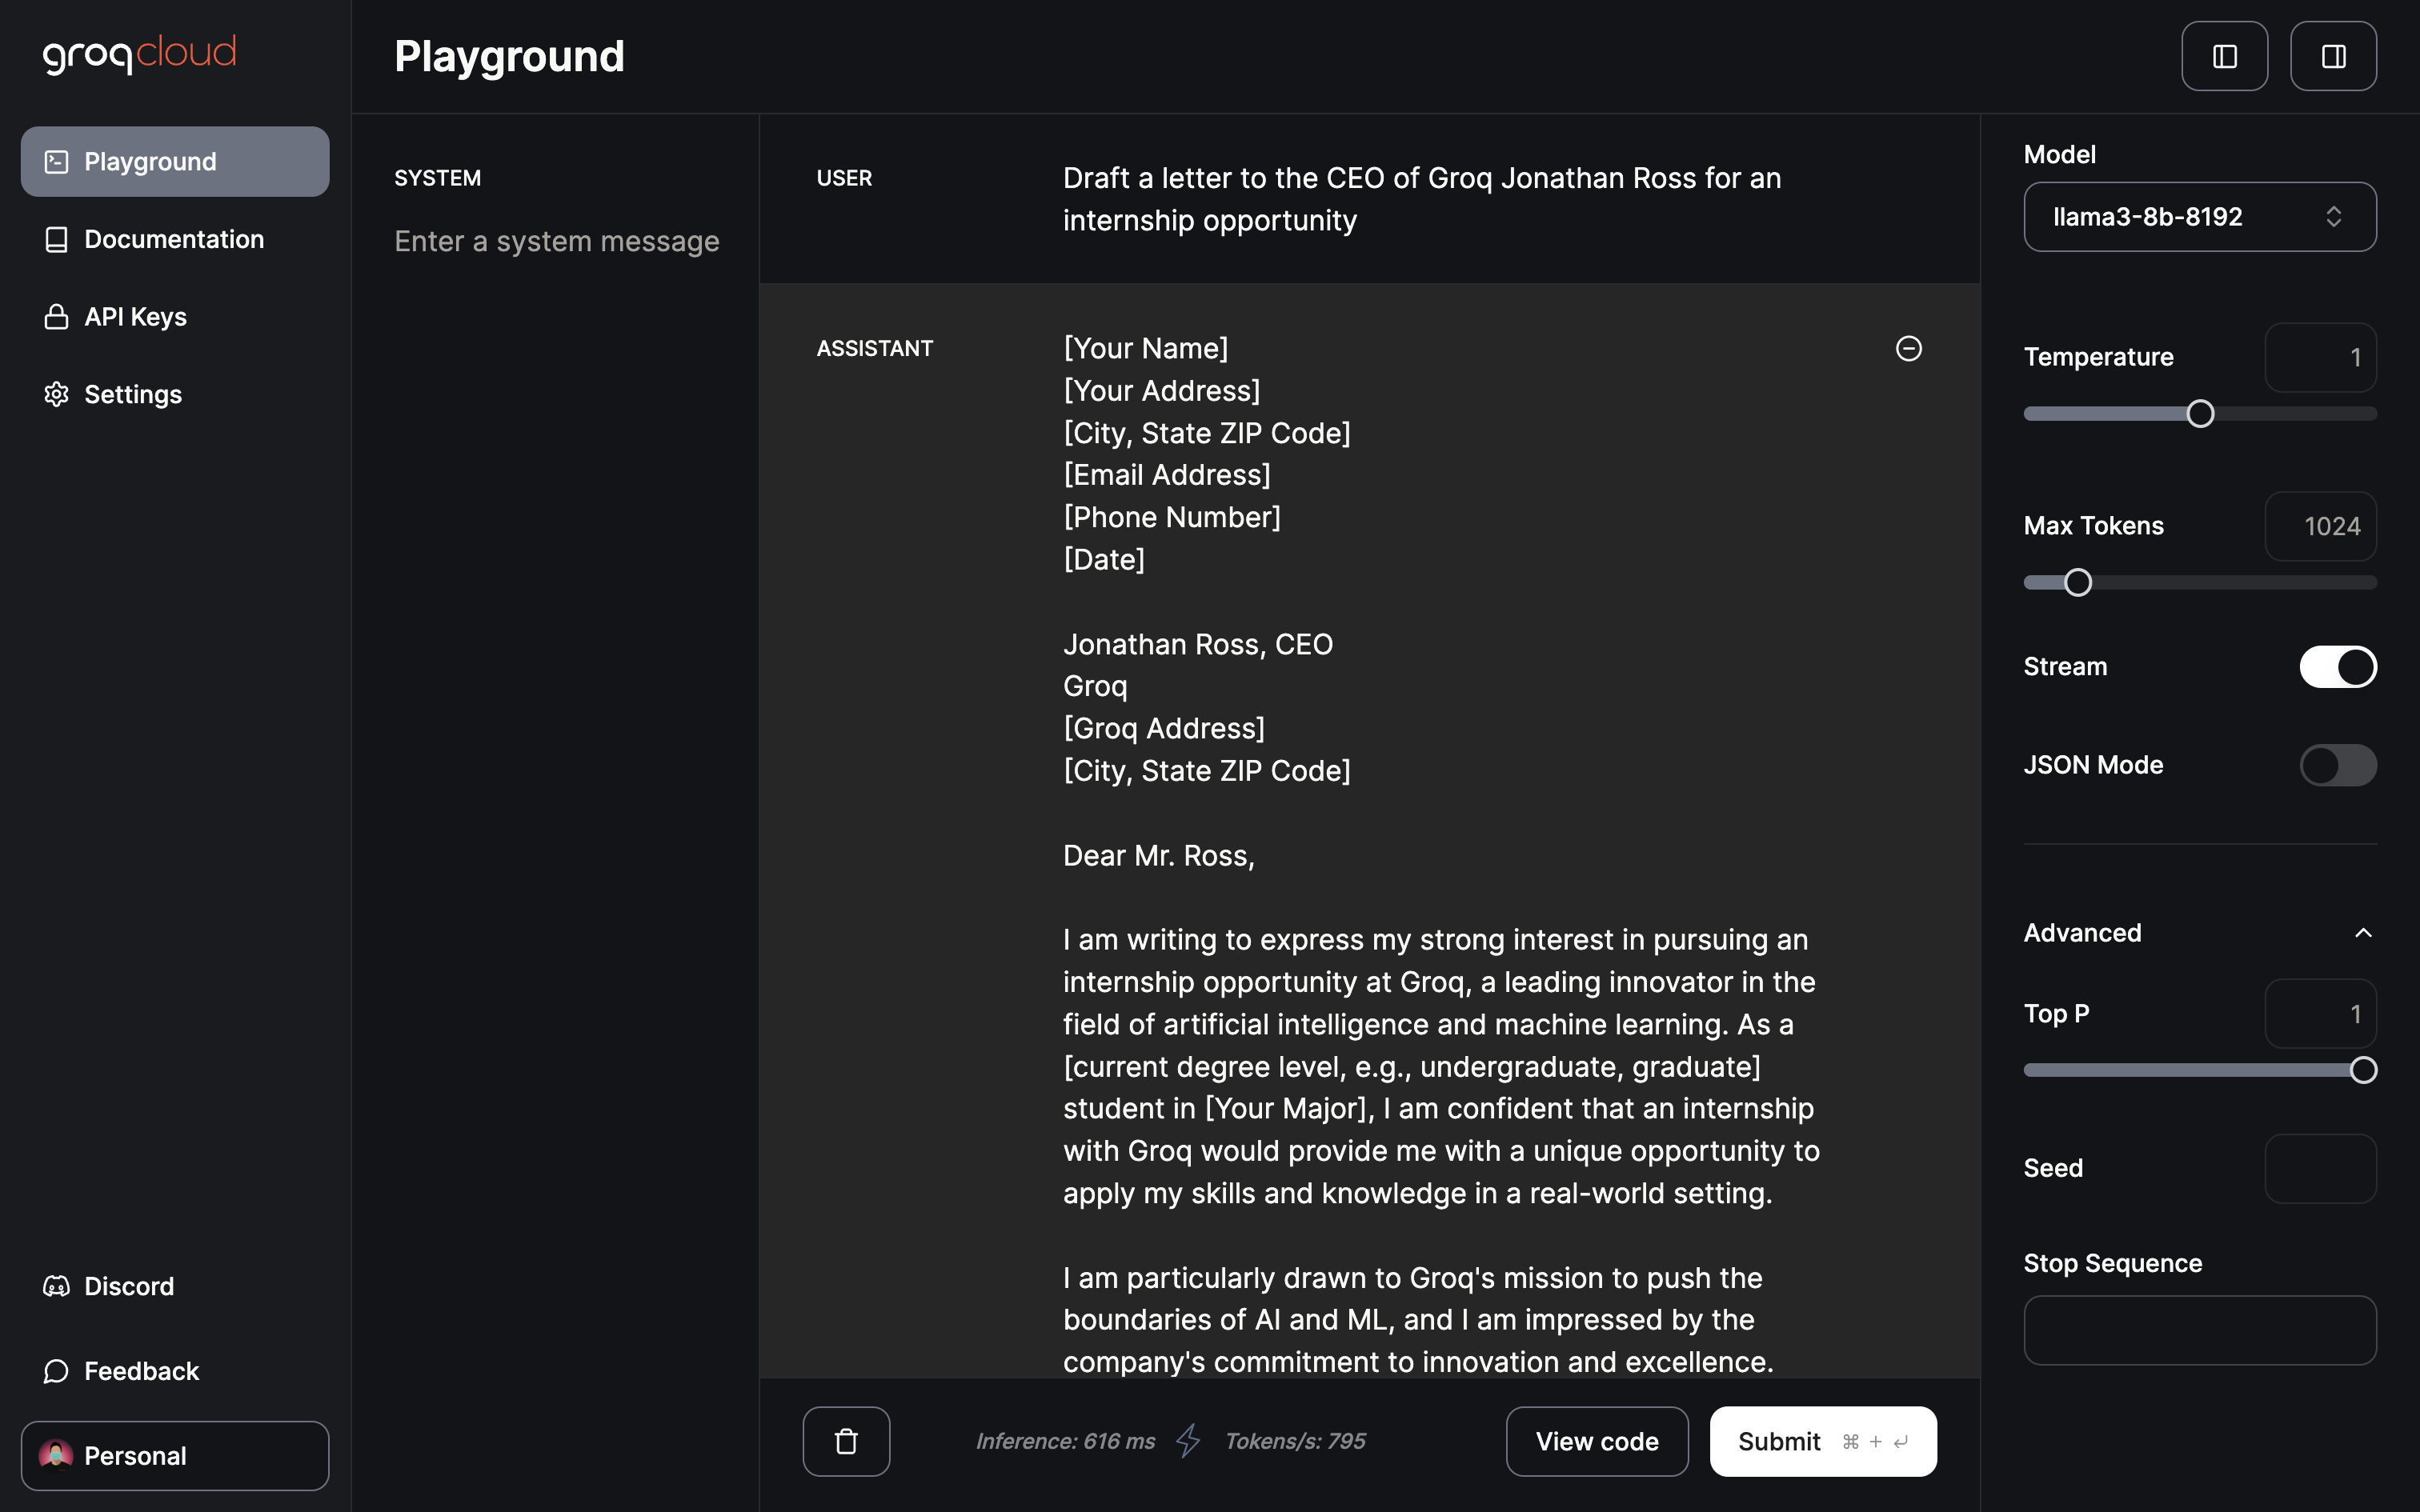Open the Personal organization switcher
The height and width of the screenshot is (1512, 2420).
175,1455
